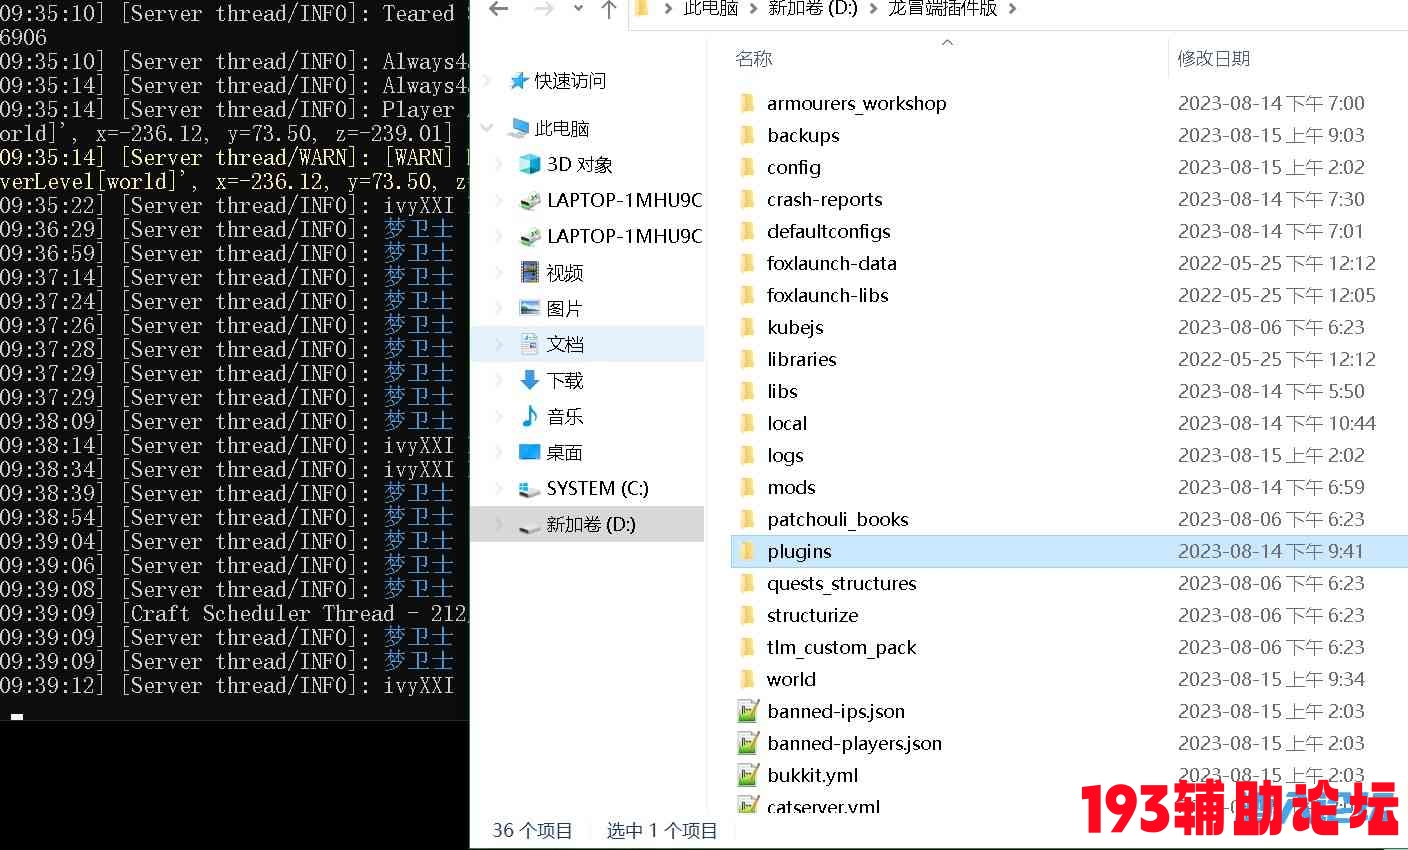
Task: Click the 音乐 music note icon
Action: 530,416
